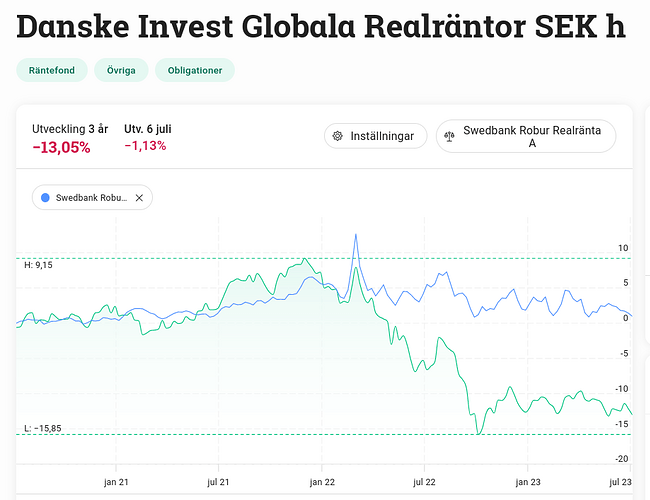The image size is (650, 500).
Task: Click the jan 22 axis label
Action: [x=322, y=481]
